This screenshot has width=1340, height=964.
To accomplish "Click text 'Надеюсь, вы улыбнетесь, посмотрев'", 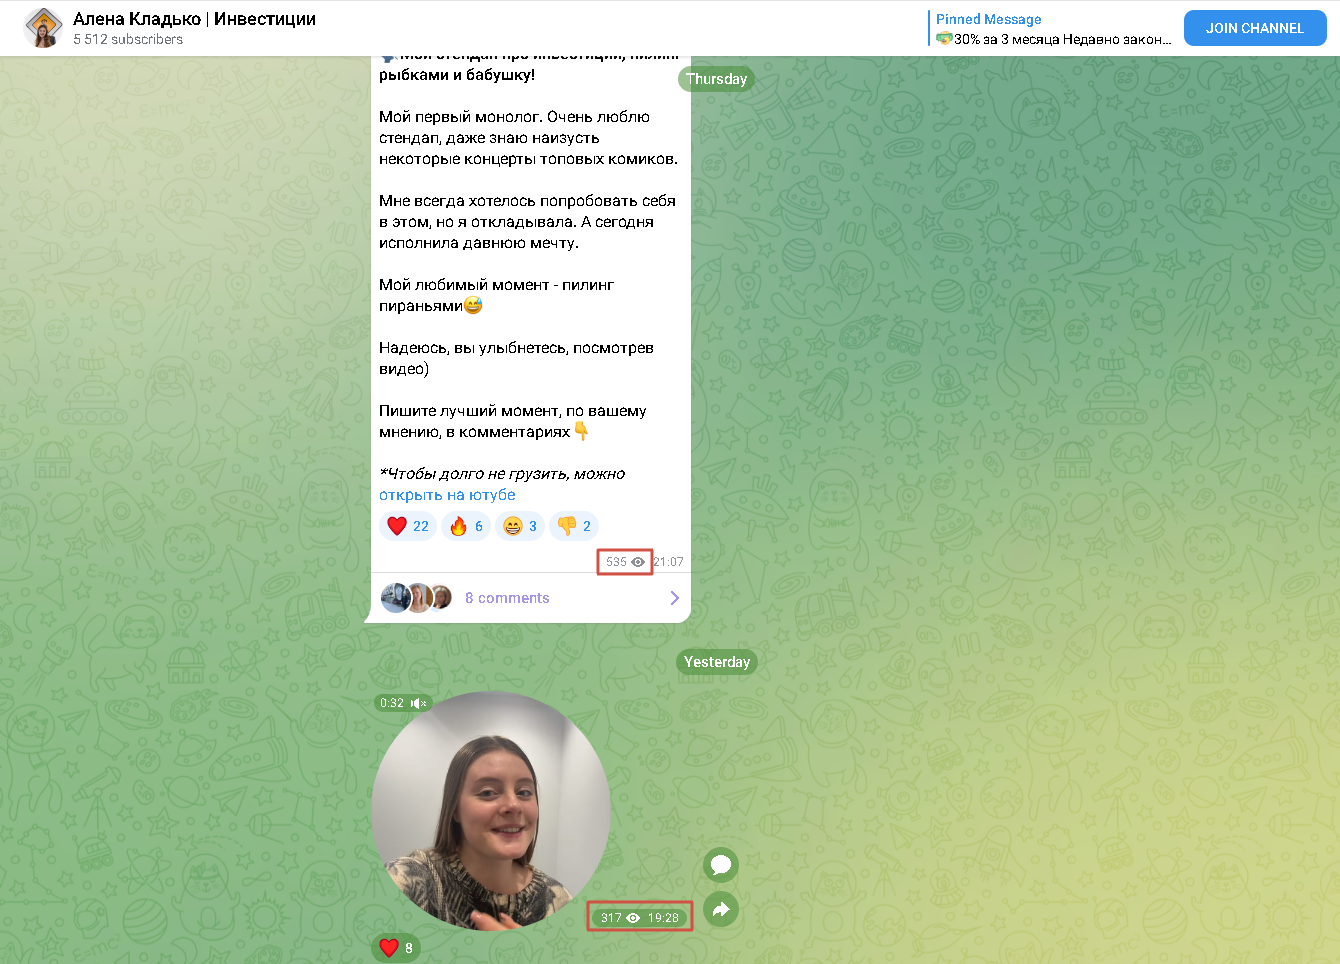I will point(516,348).
